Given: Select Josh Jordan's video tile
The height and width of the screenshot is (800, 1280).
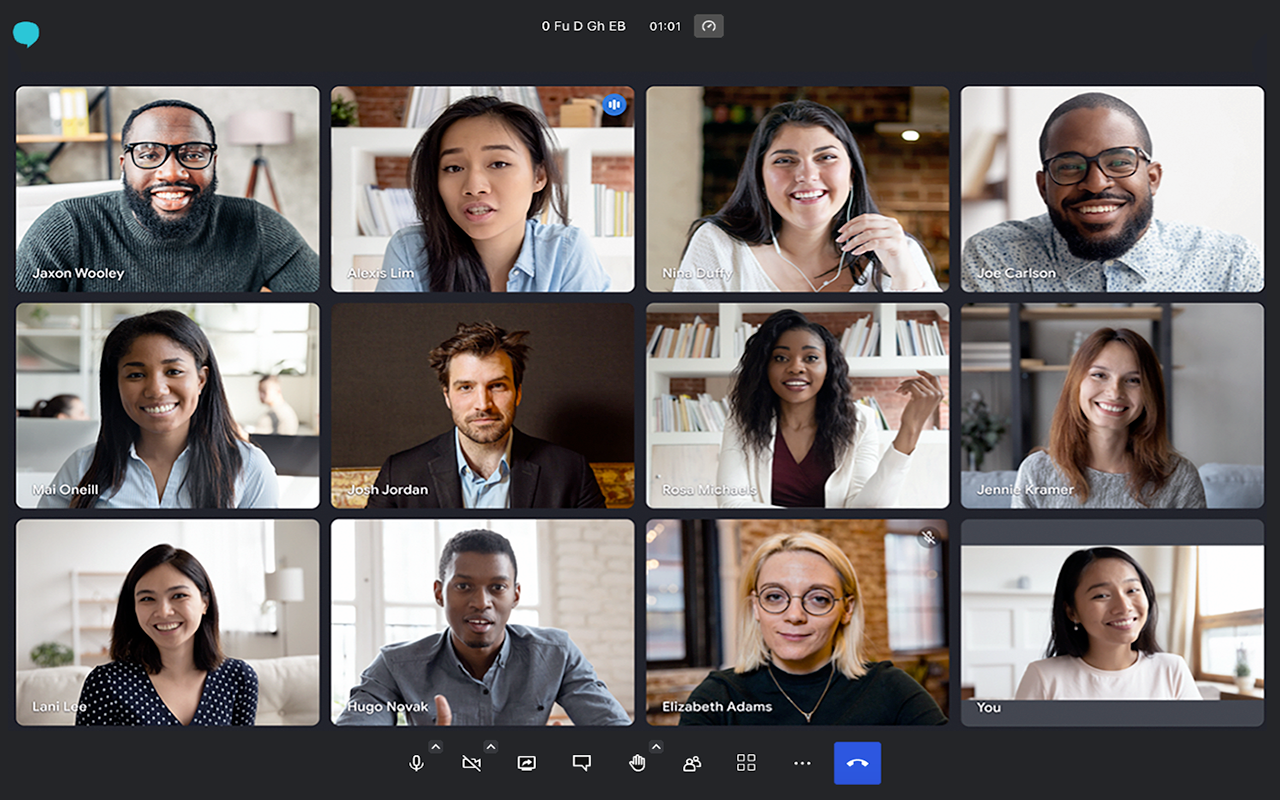Looking at the screenshot, I should tap(483, 406).
